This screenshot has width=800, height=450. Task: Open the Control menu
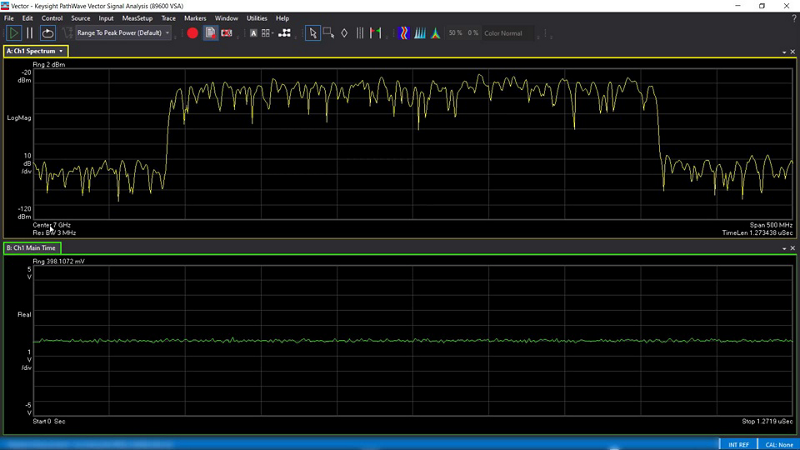52,18
